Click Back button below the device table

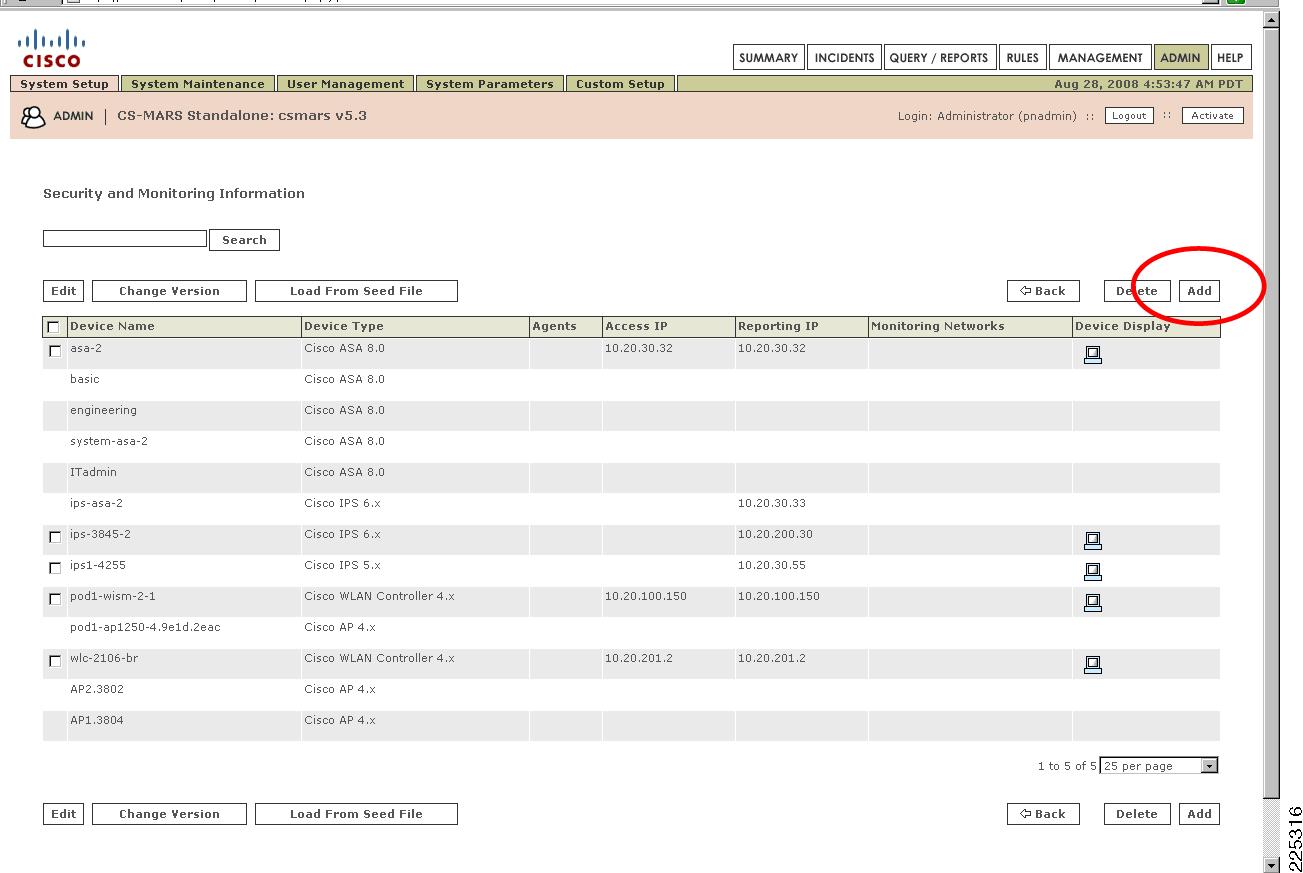point(1043,814)
